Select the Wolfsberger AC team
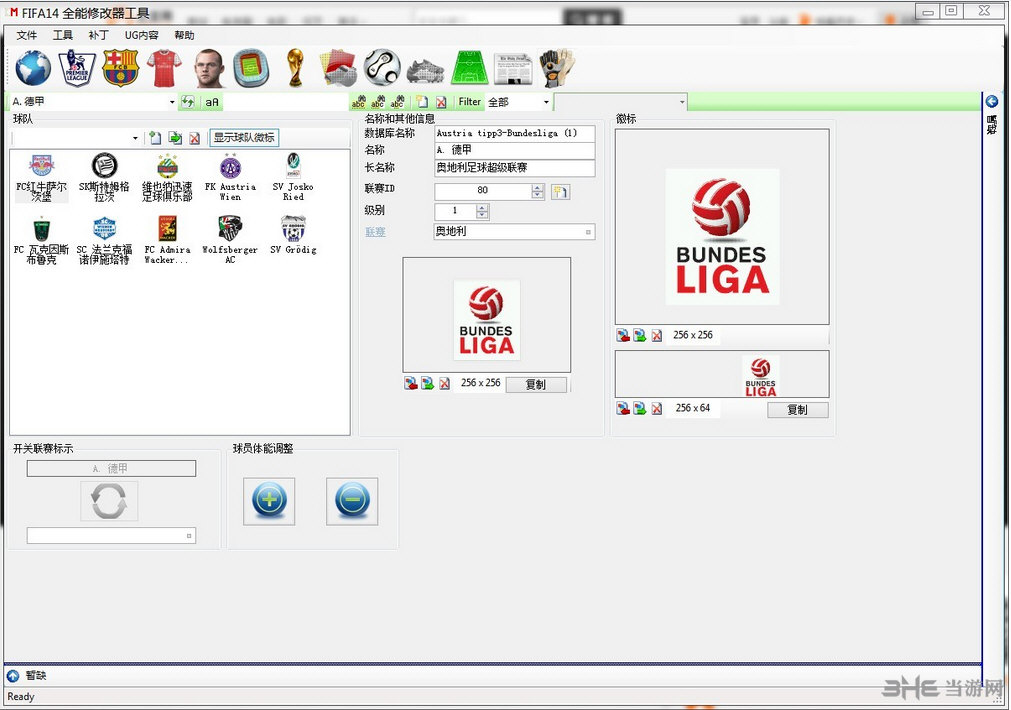This screenshot has width=1011, height=710. [x=230, y=241]
